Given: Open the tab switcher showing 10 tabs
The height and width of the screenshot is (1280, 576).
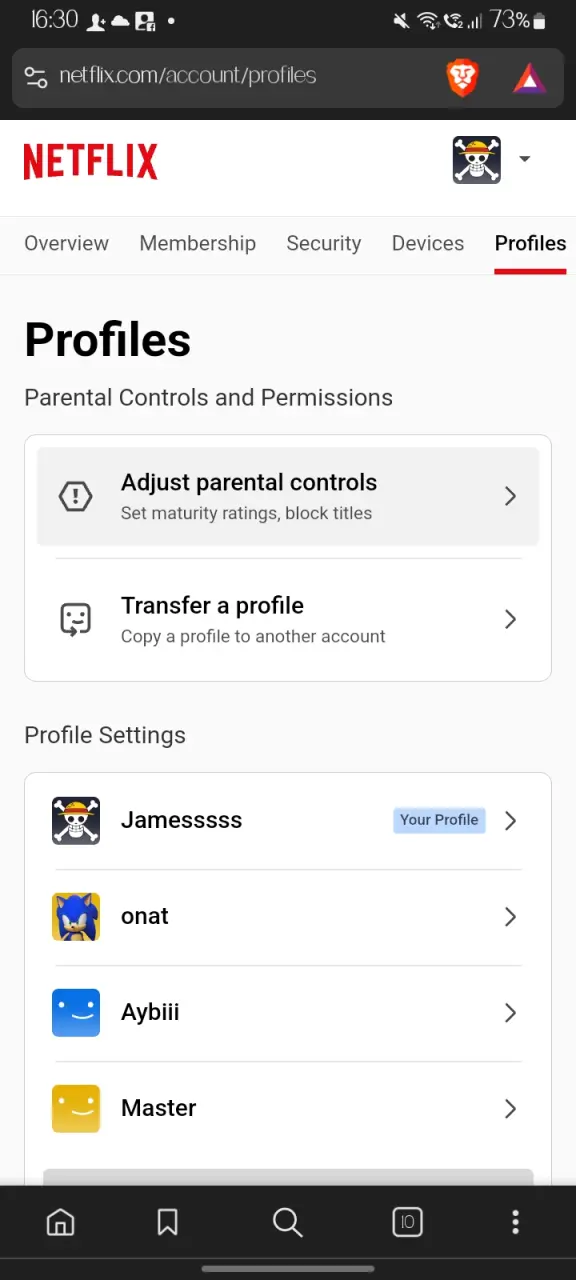Looking at the screenshot, I should [x=407, y=1222].
